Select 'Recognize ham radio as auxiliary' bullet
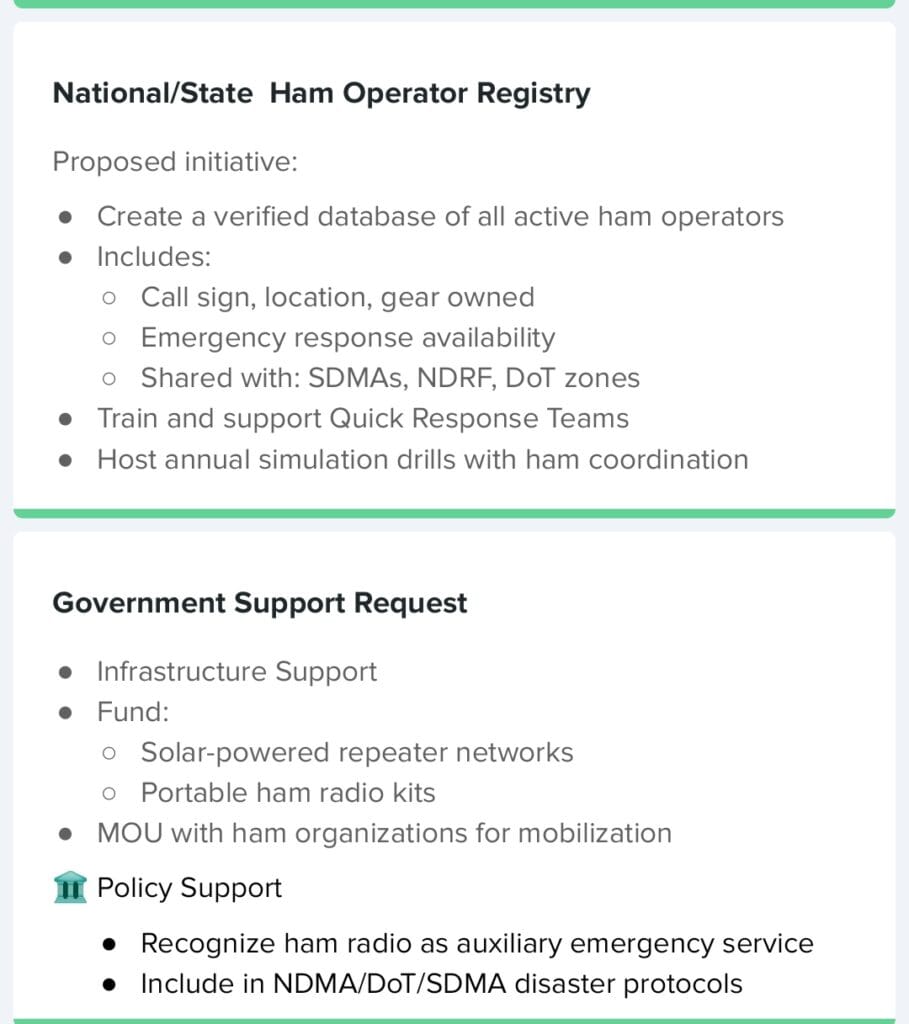This screenshot has height=1024, width=909. [x=477, y=944]
